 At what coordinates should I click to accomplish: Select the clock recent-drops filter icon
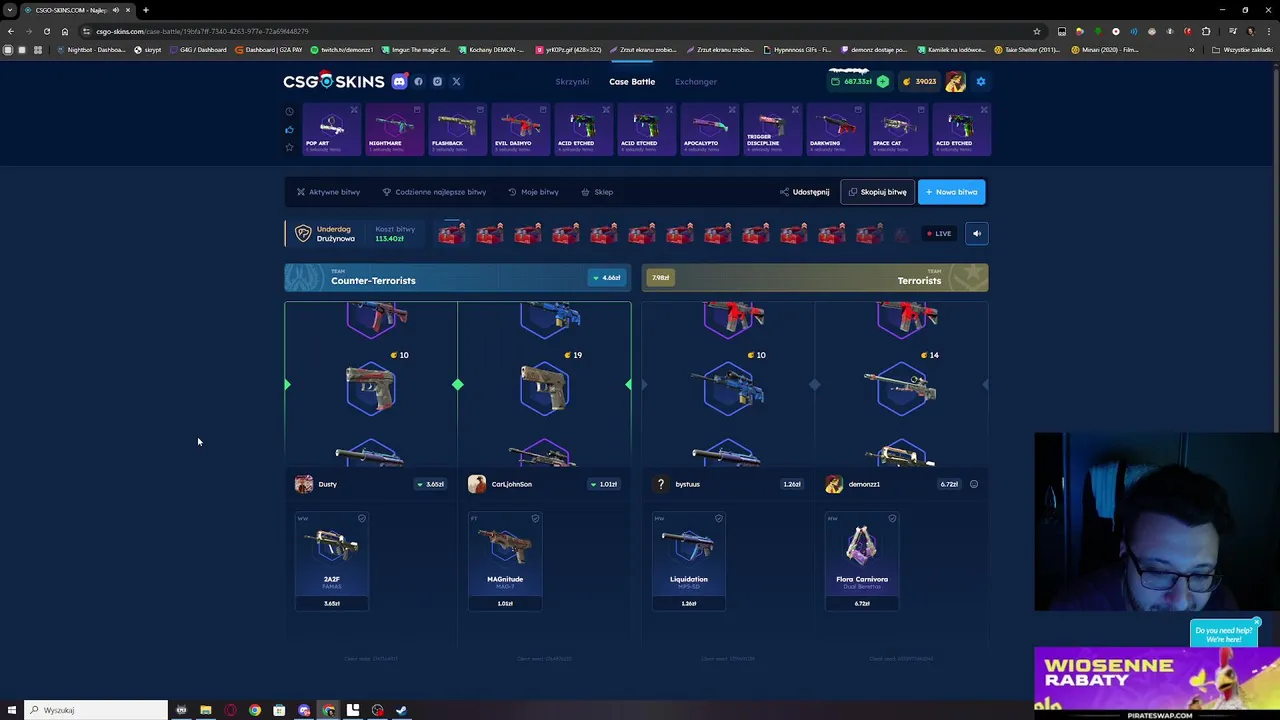point(289,112)
